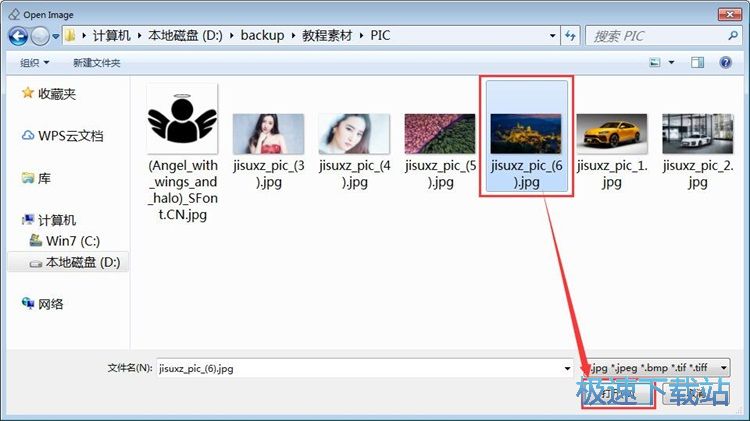Click into the 搜索 PIC search box

655,36
